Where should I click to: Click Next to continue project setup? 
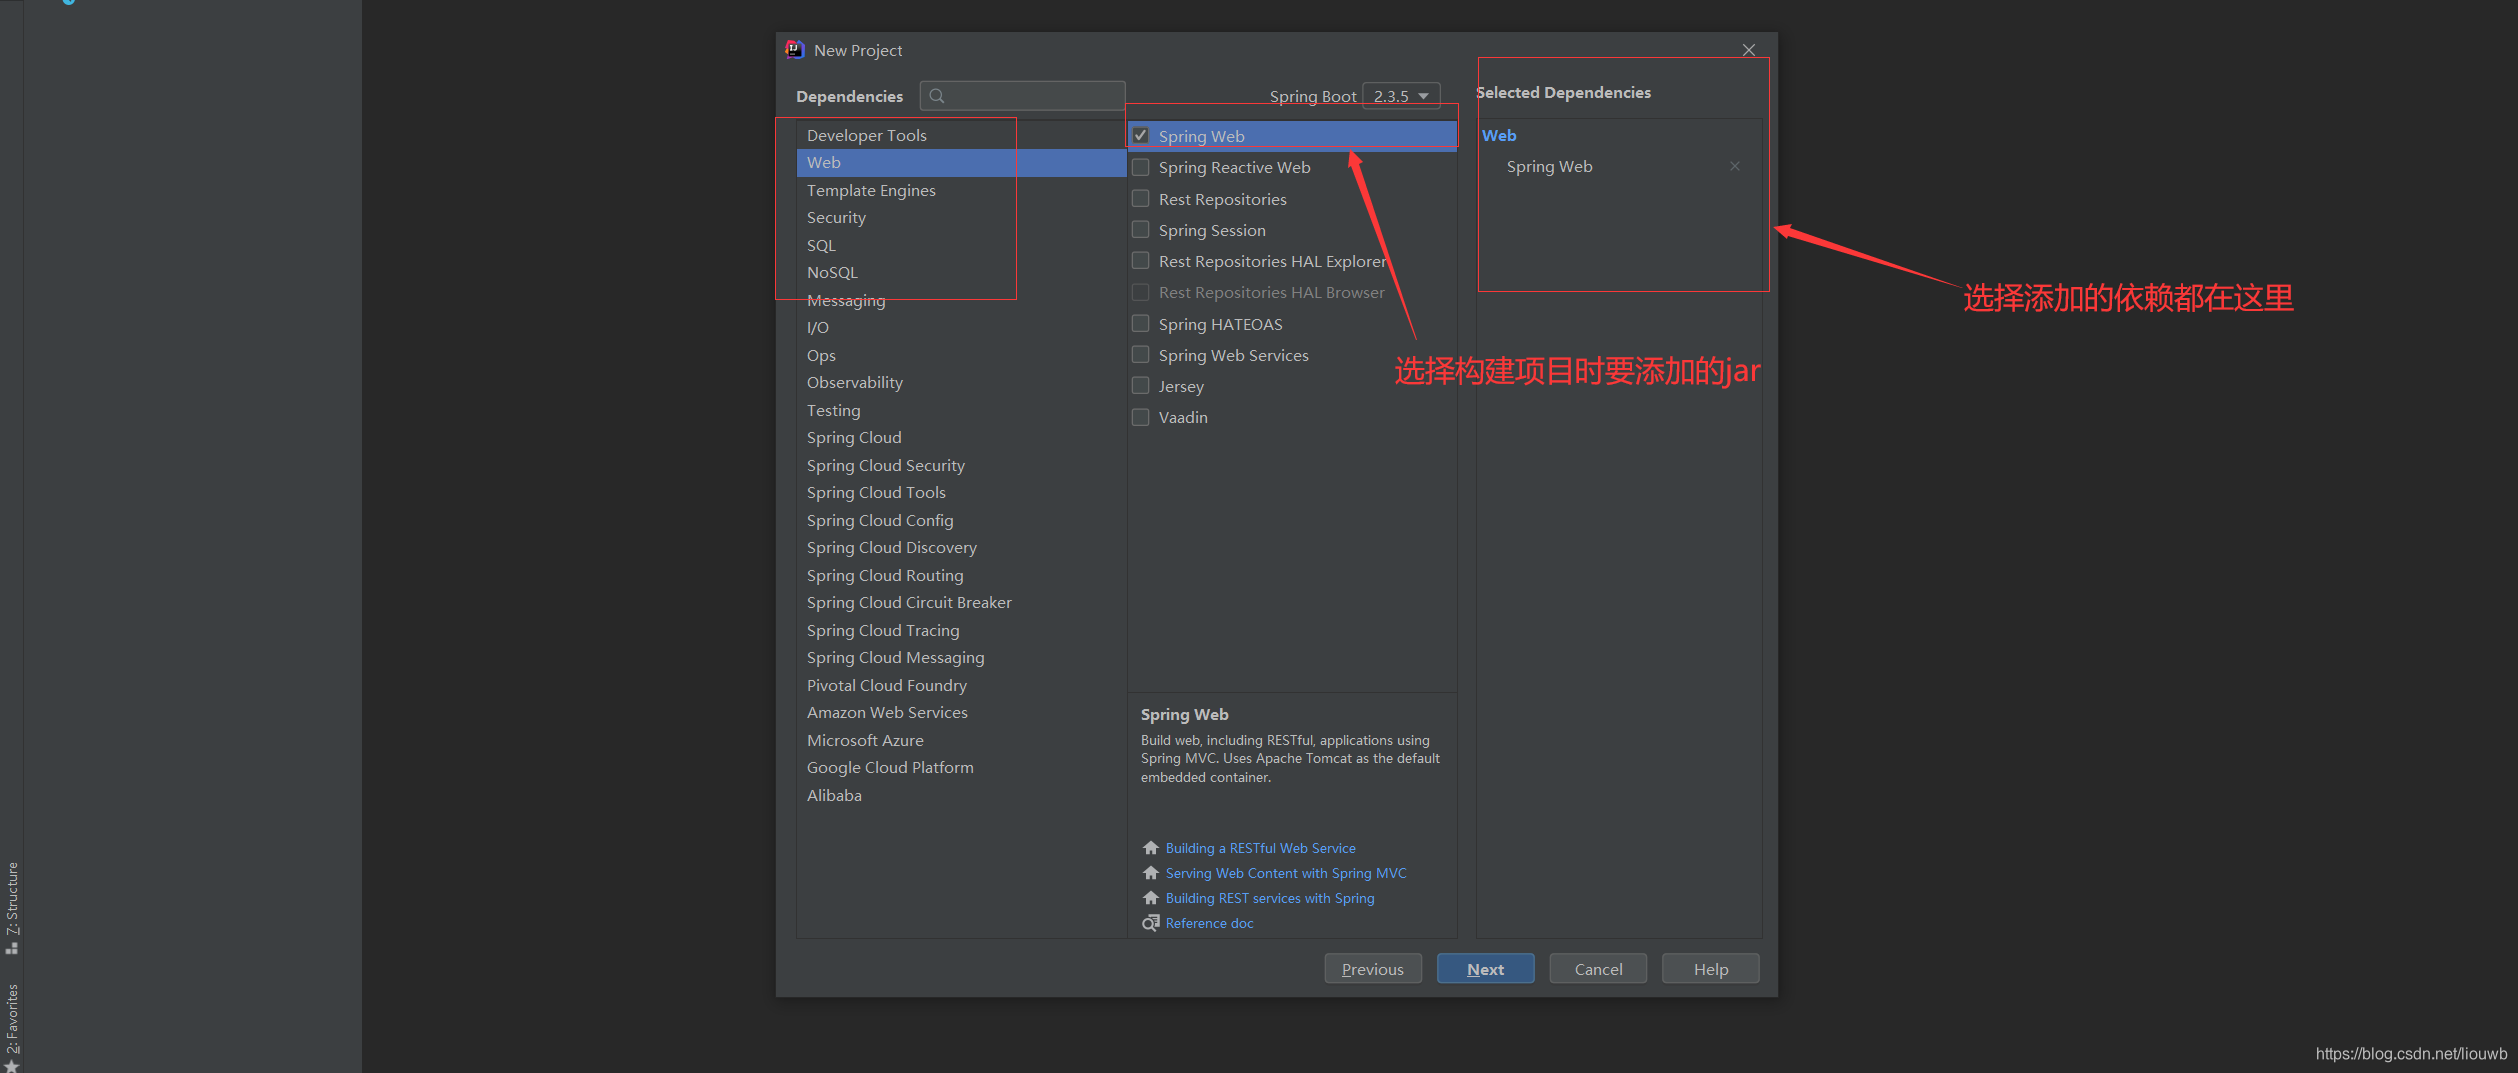1485,969
